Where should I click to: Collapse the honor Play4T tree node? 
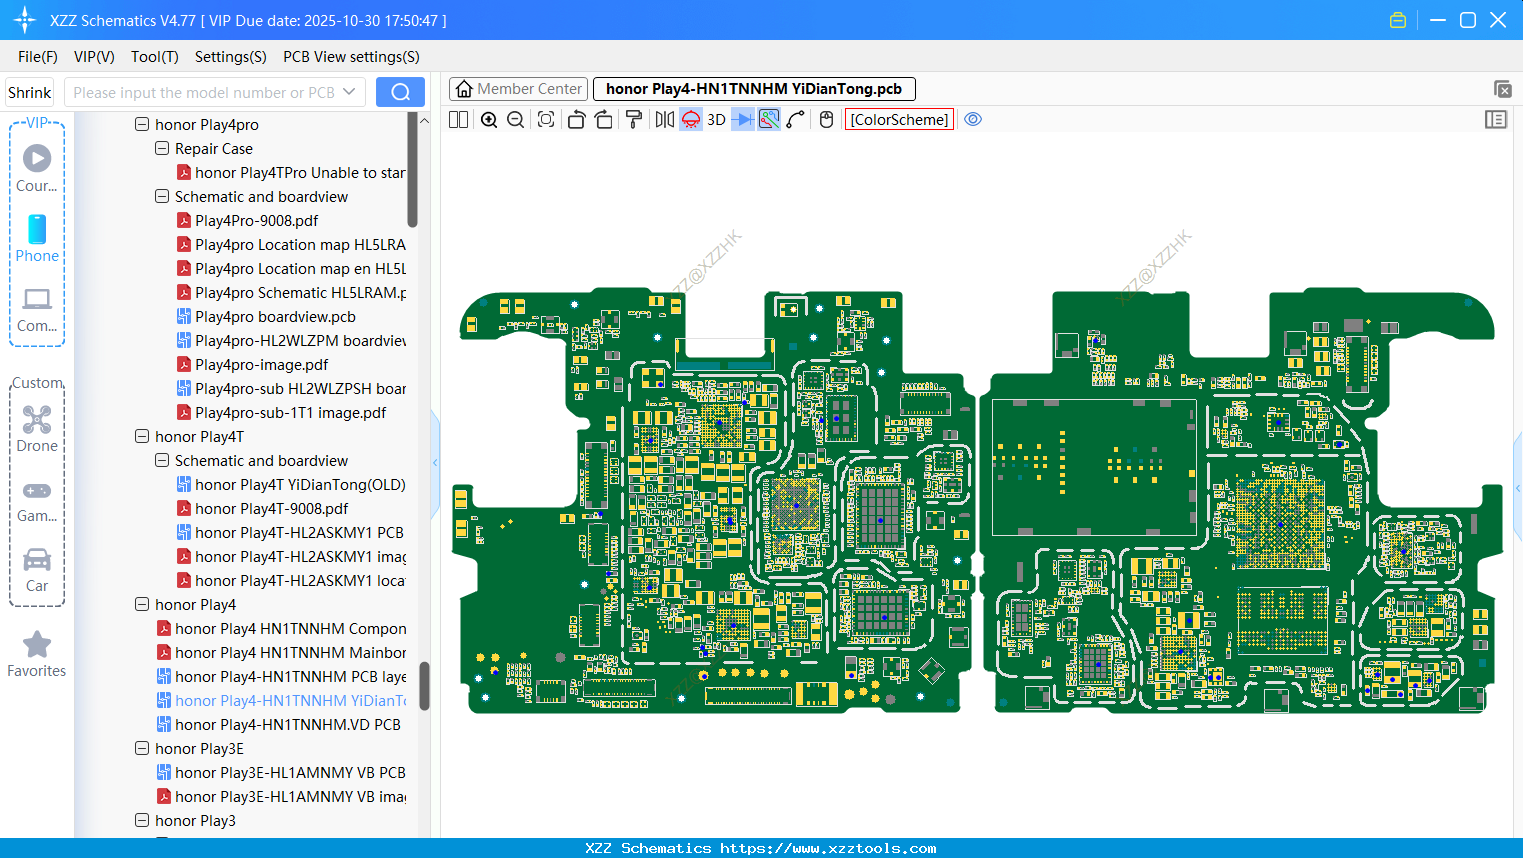142,436
